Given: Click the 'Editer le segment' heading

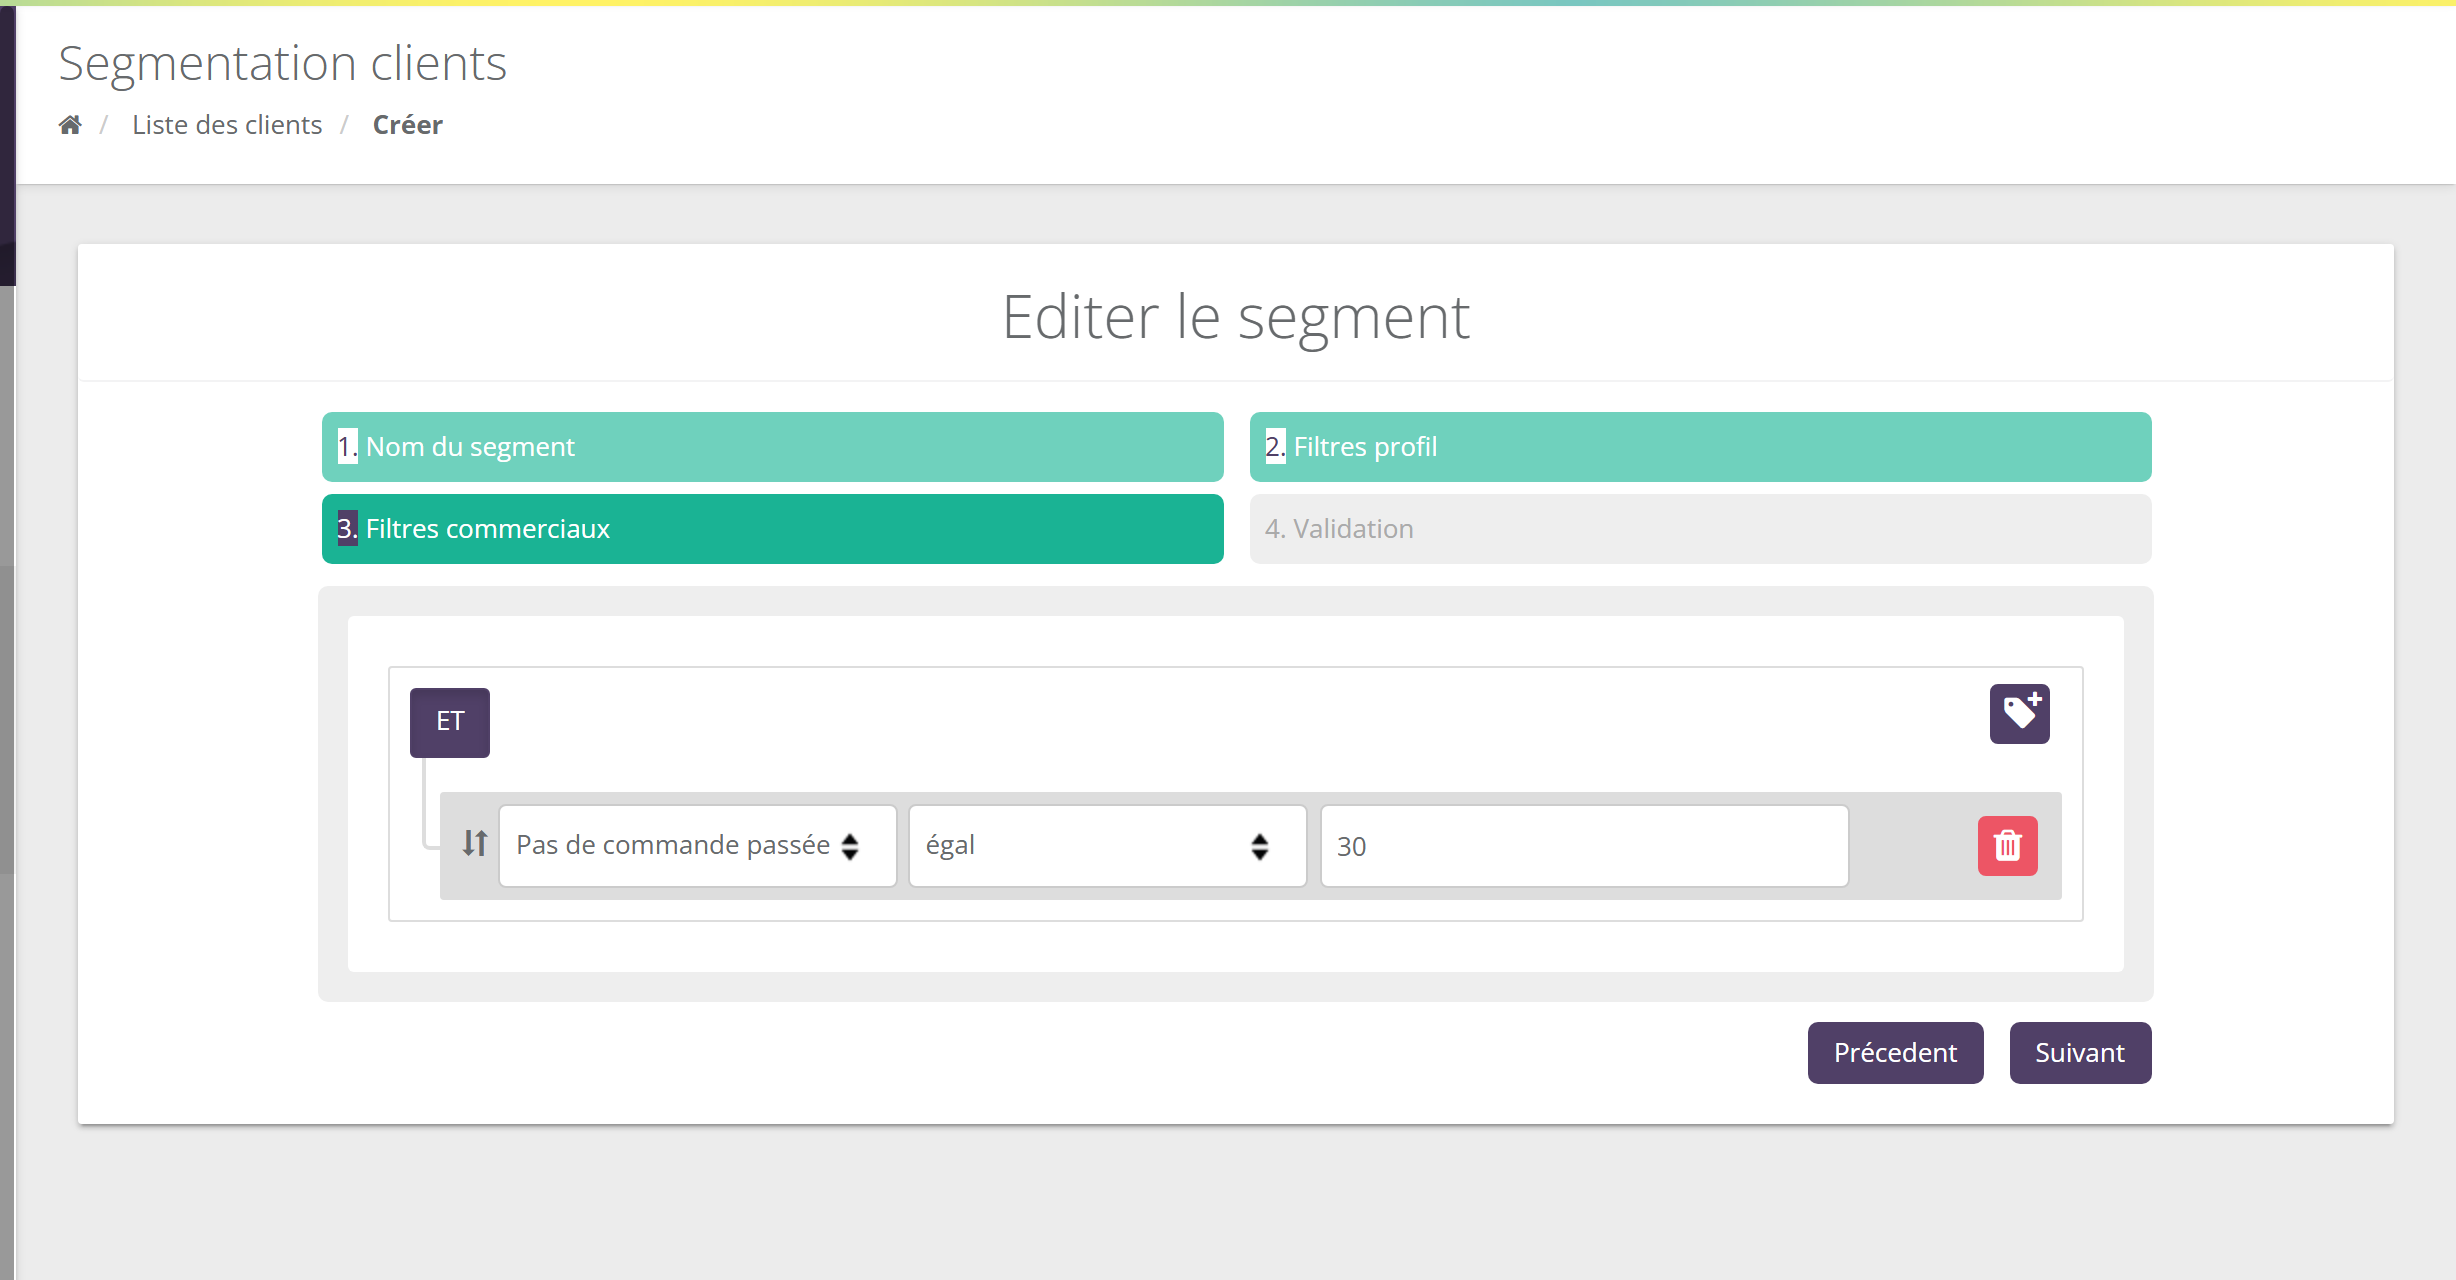Looking at the screenshot, I should [x=1236, y=318].
